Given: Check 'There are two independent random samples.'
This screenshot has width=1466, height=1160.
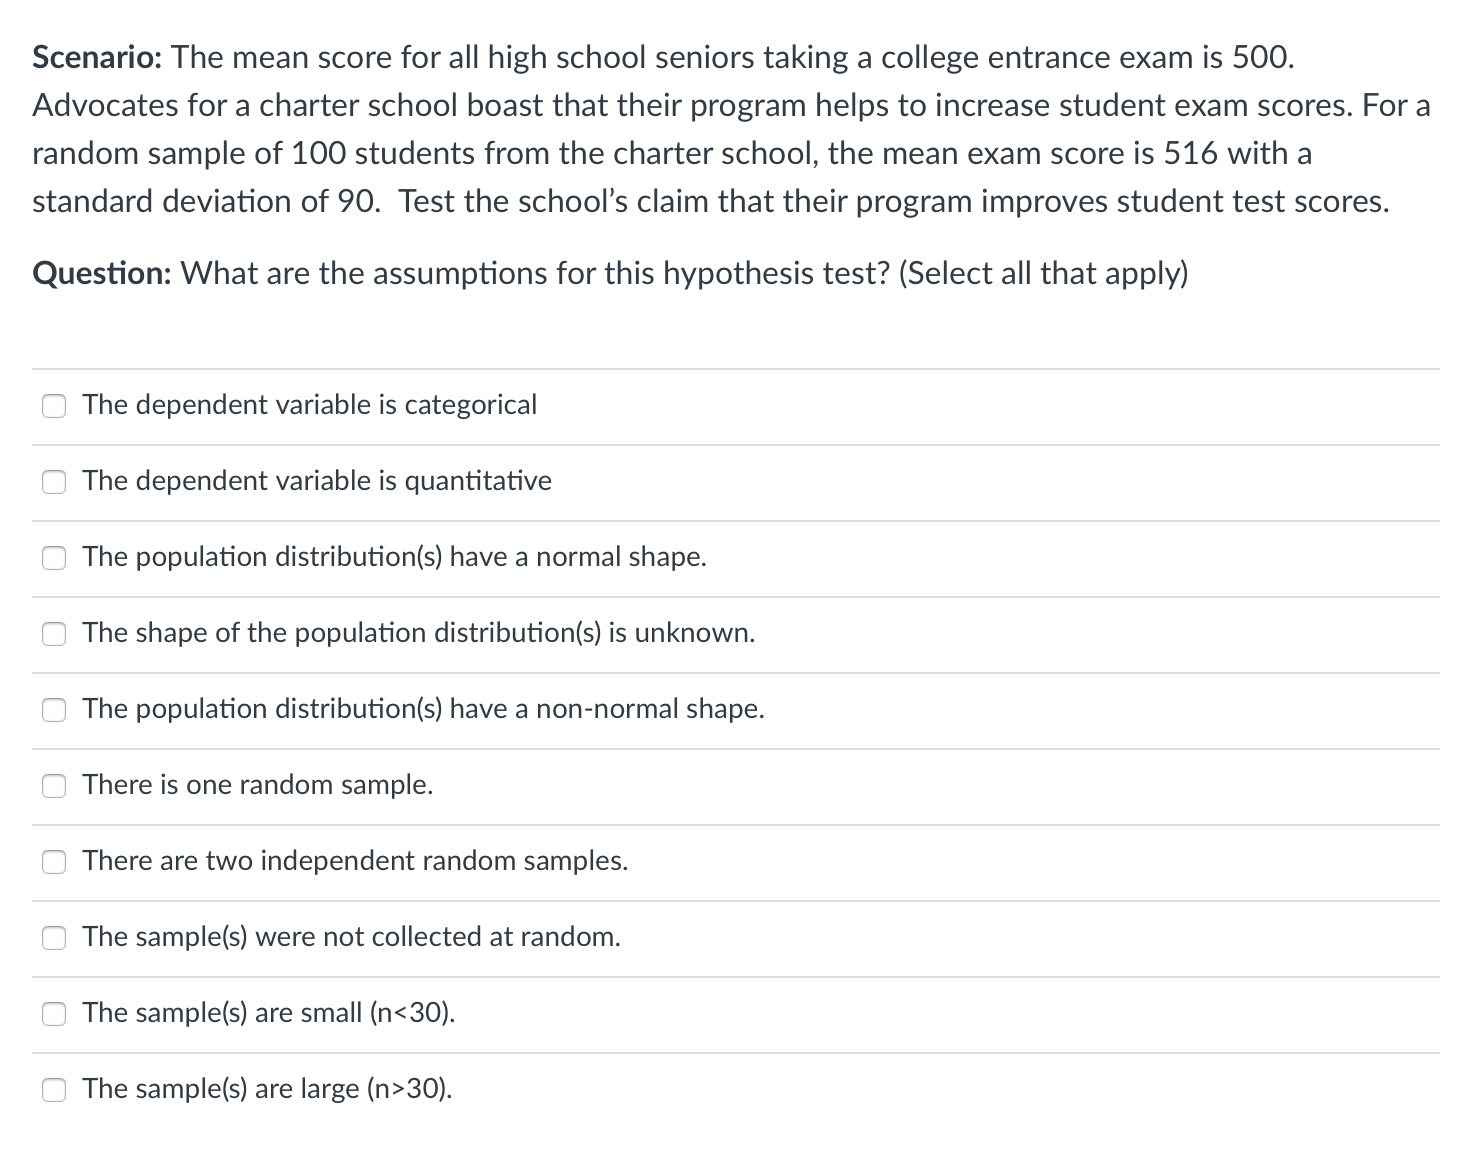Looking at the screenshot, I should (x=55, y=862).
